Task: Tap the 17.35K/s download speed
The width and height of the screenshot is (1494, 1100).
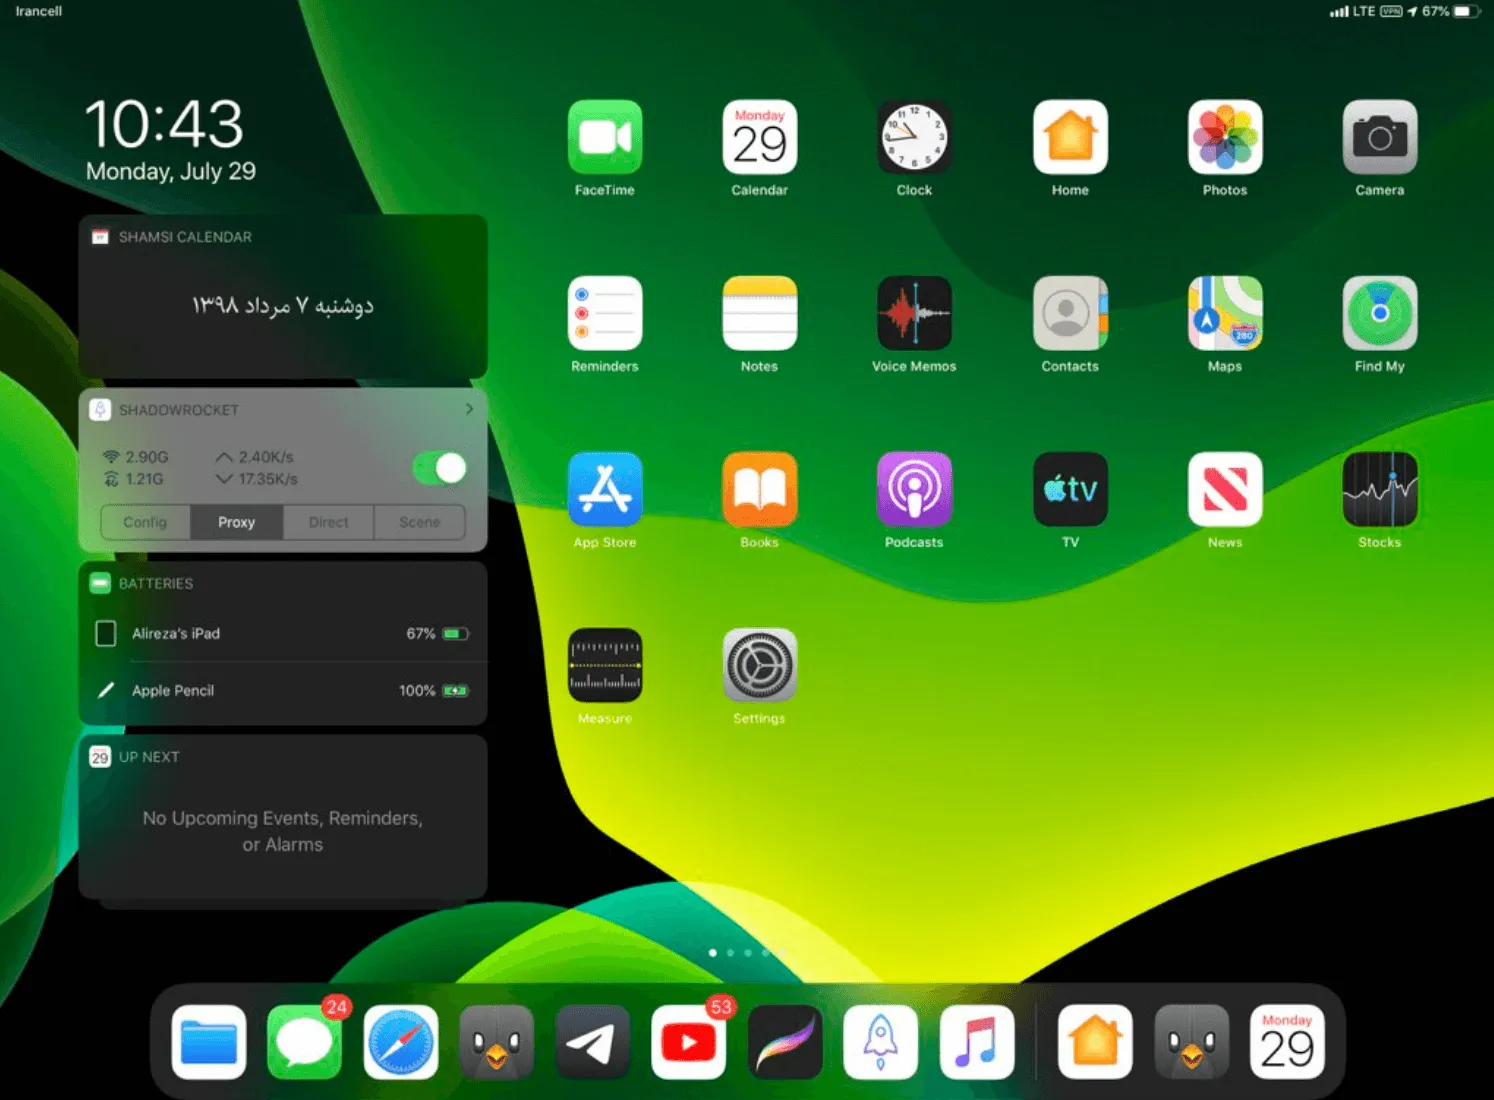Action: (257, 479)
